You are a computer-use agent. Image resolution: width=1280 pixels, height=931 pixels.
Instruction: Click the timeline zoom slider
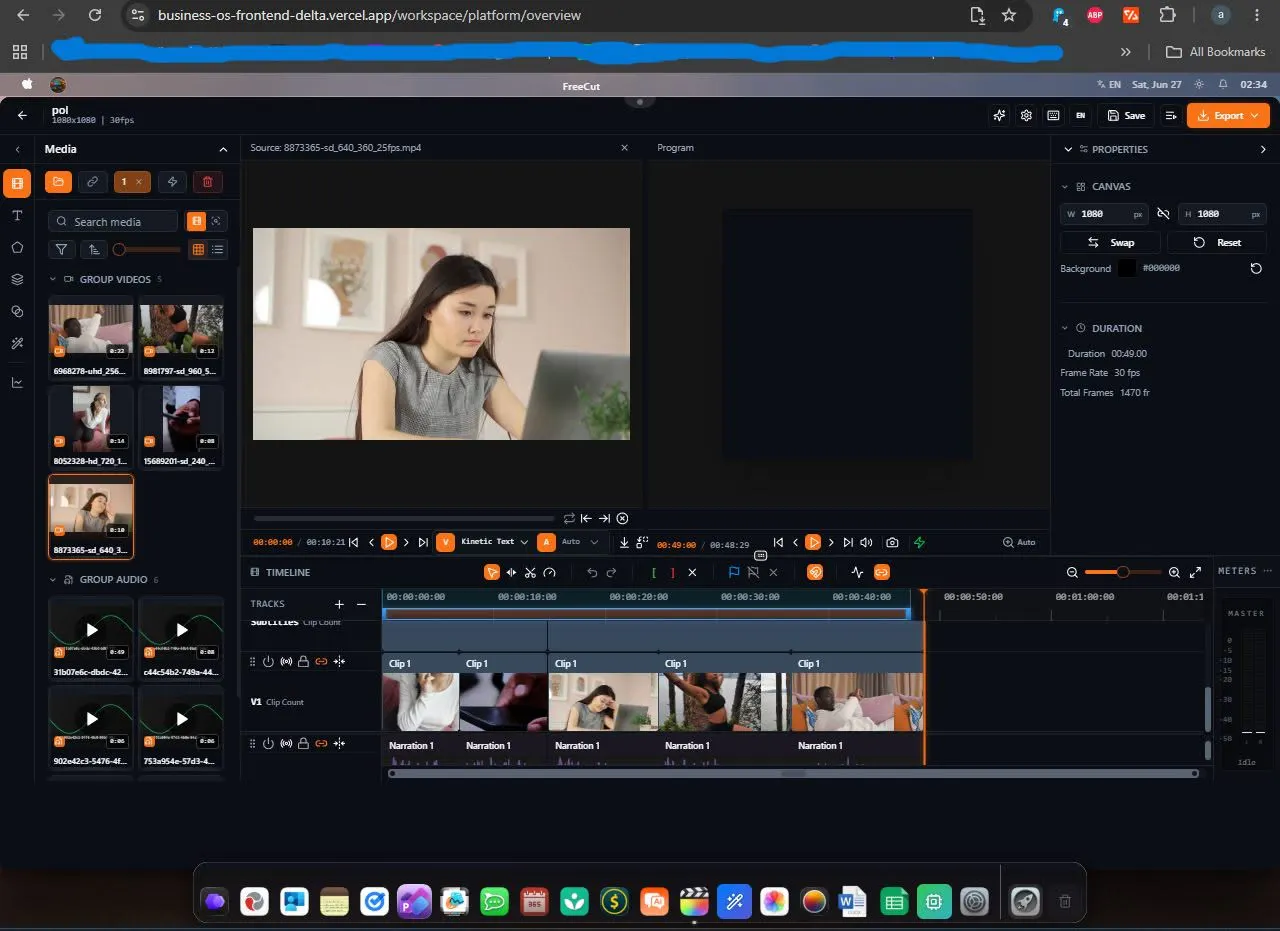coord(1123,572)
